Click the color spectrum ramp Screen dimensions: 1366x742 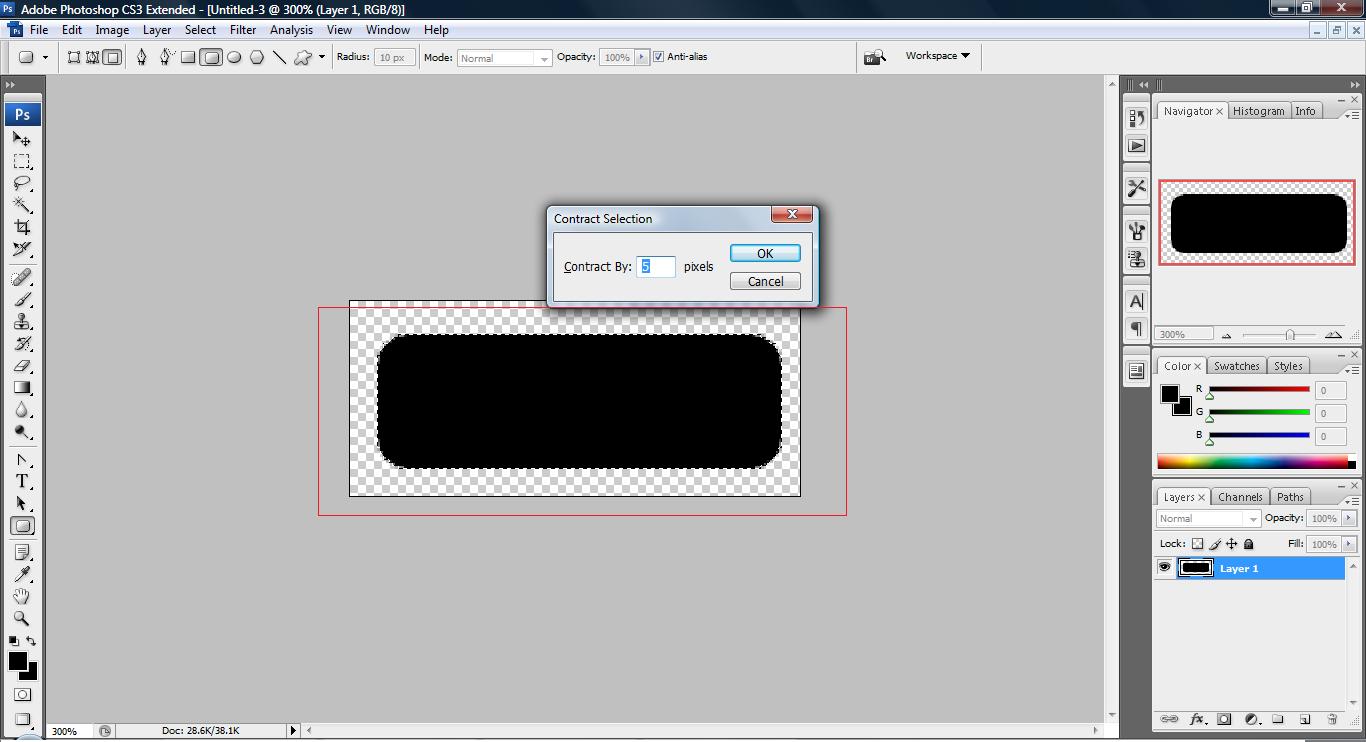1253,461
